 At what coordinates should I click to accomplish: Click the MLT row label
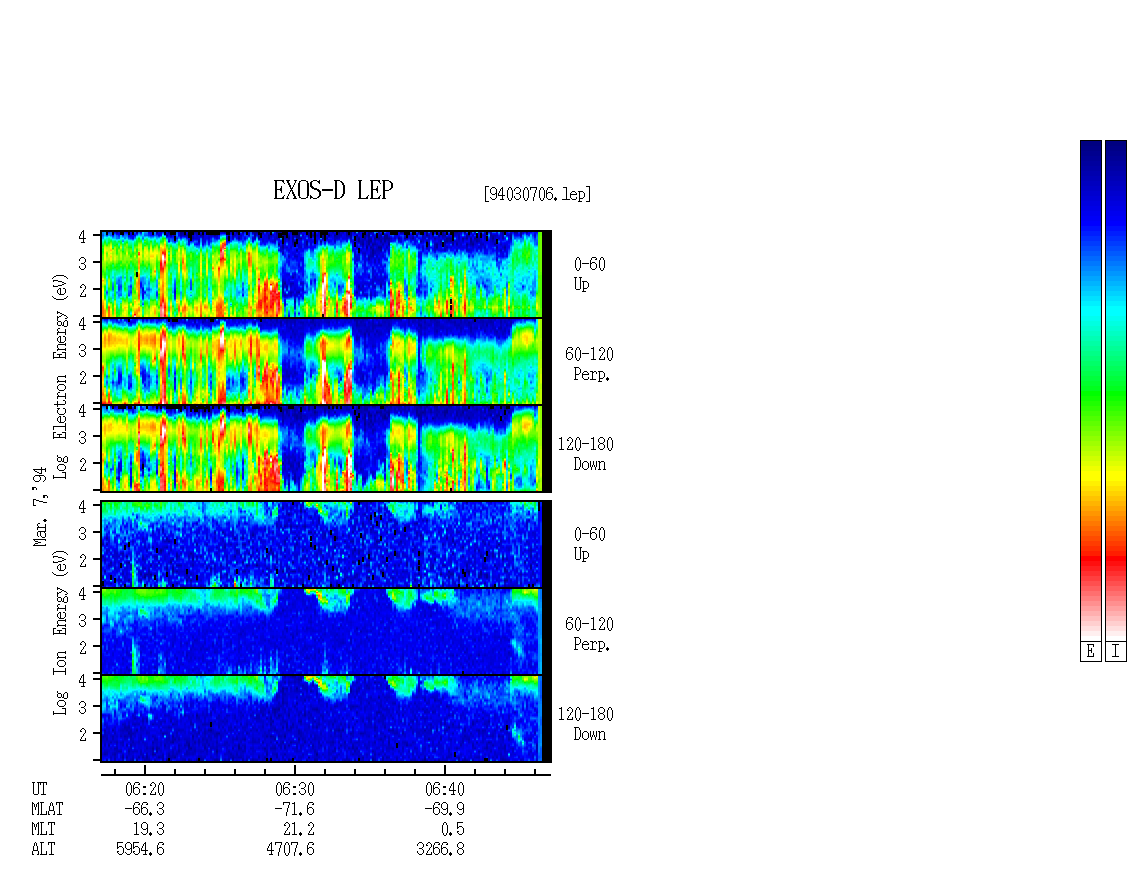[43, 830]
